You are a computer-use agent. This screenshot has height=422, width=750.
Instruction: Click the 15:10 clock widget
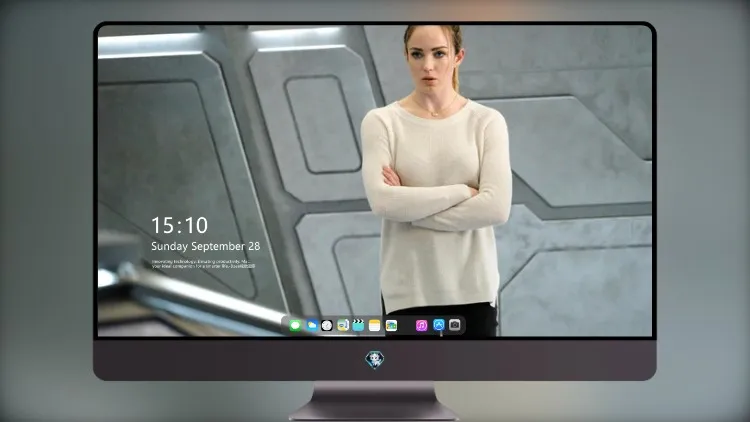point(179,225)
